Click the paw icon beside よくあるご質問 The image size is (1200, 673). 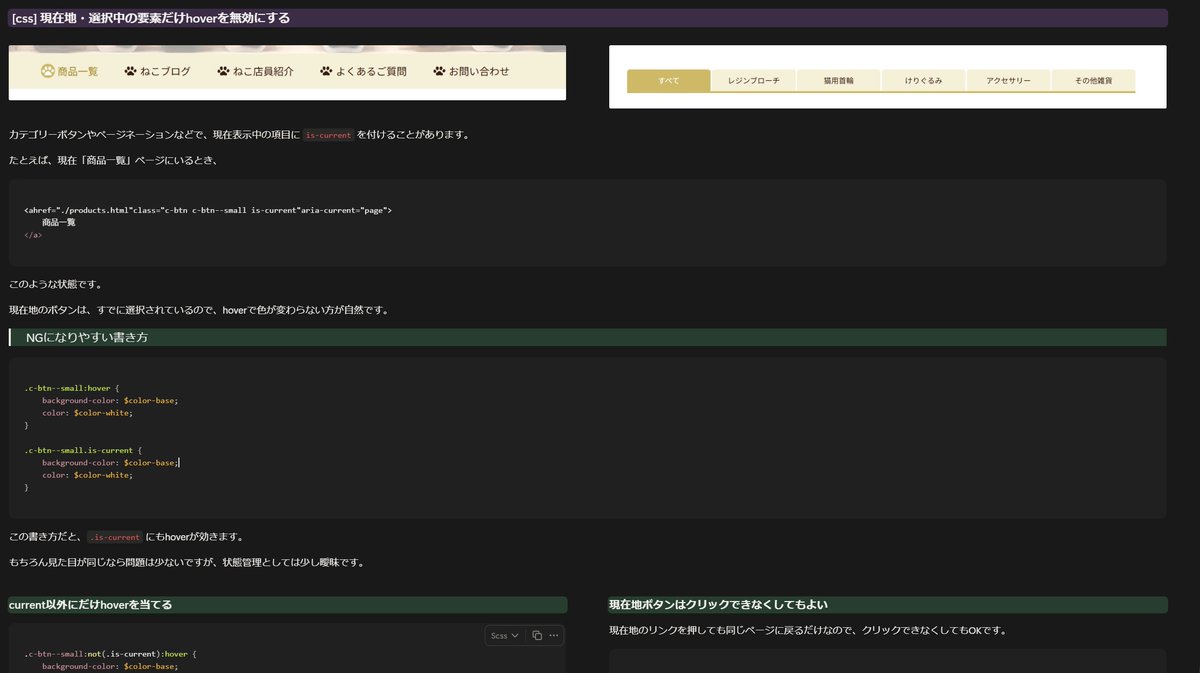(x=326, y=71)
